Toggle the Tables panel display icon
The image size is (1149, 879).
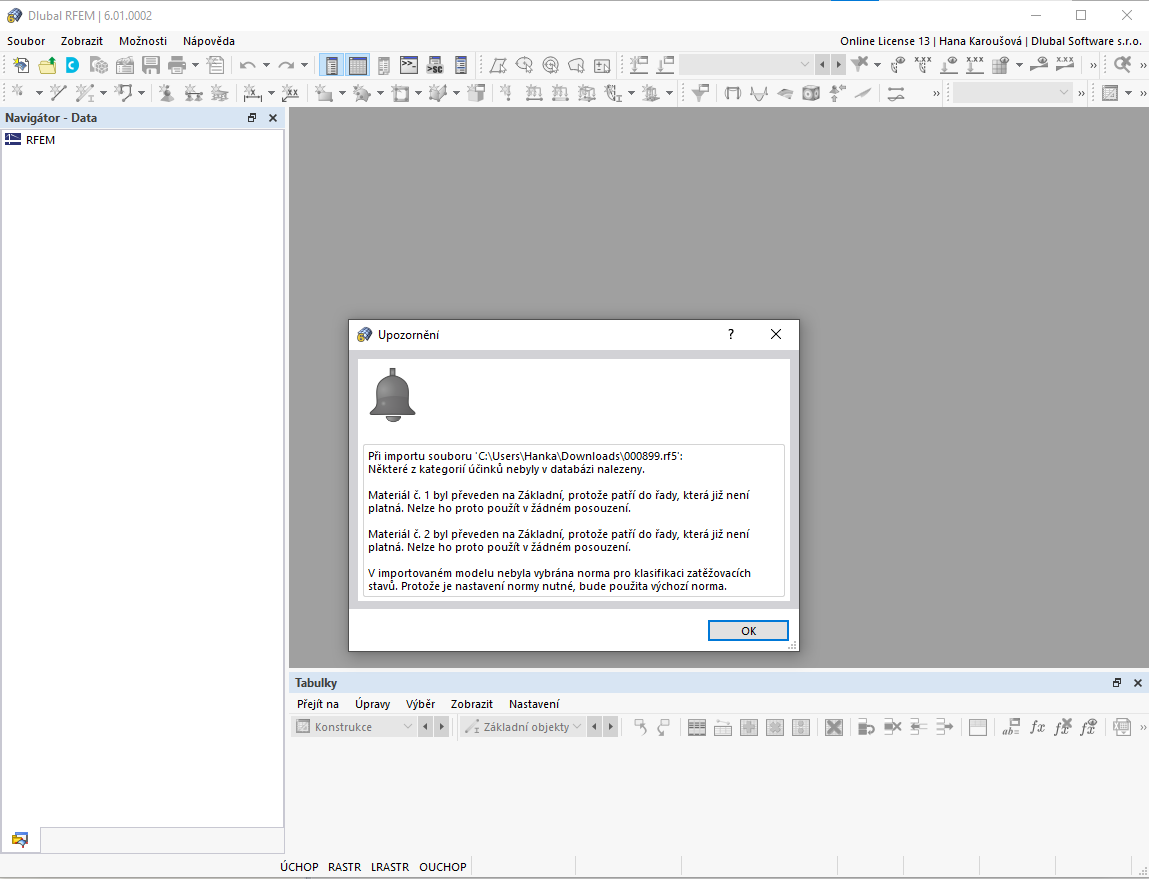[358, 65]
